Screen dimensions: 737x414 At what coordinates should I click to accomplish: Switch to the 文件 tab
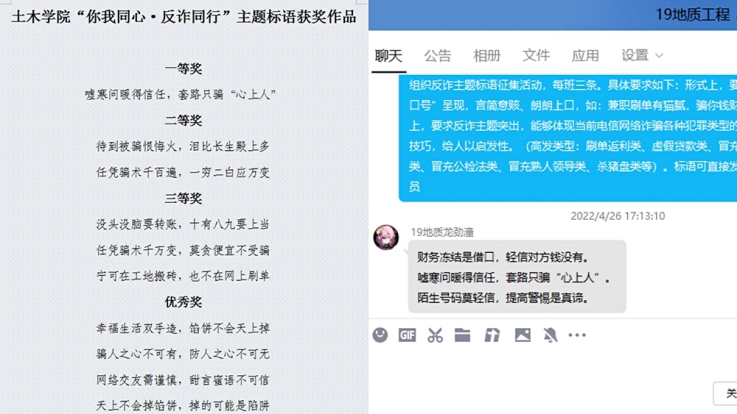(536, 56)
